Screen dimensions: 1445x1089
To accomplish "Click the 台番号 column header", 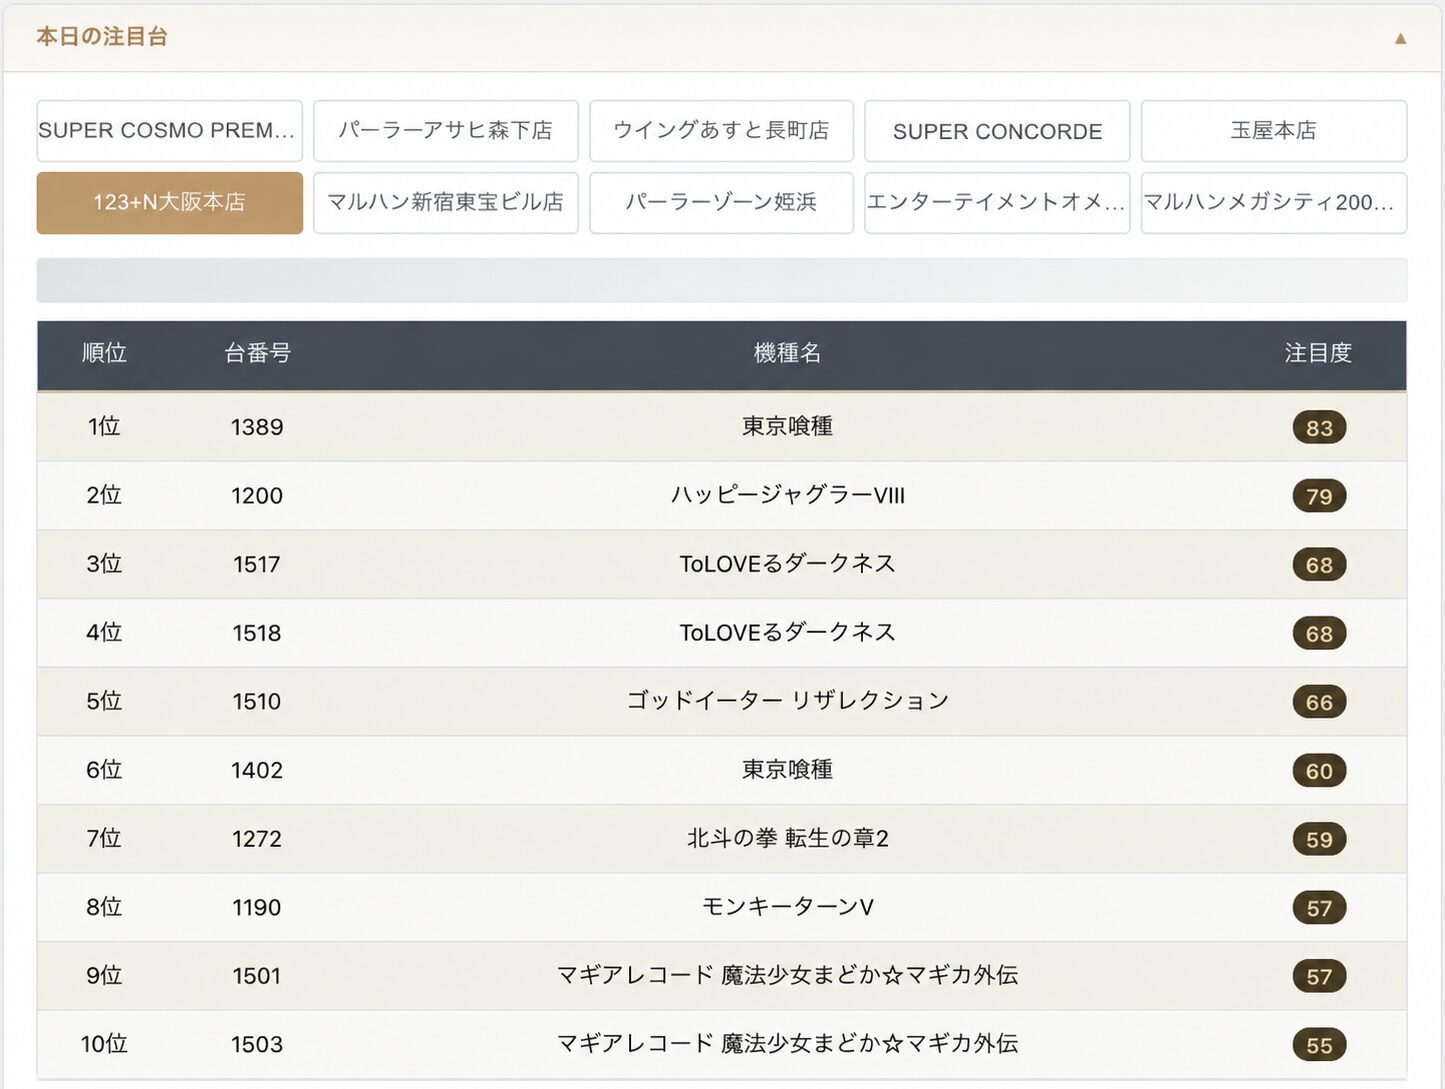I will pos(257,353).
